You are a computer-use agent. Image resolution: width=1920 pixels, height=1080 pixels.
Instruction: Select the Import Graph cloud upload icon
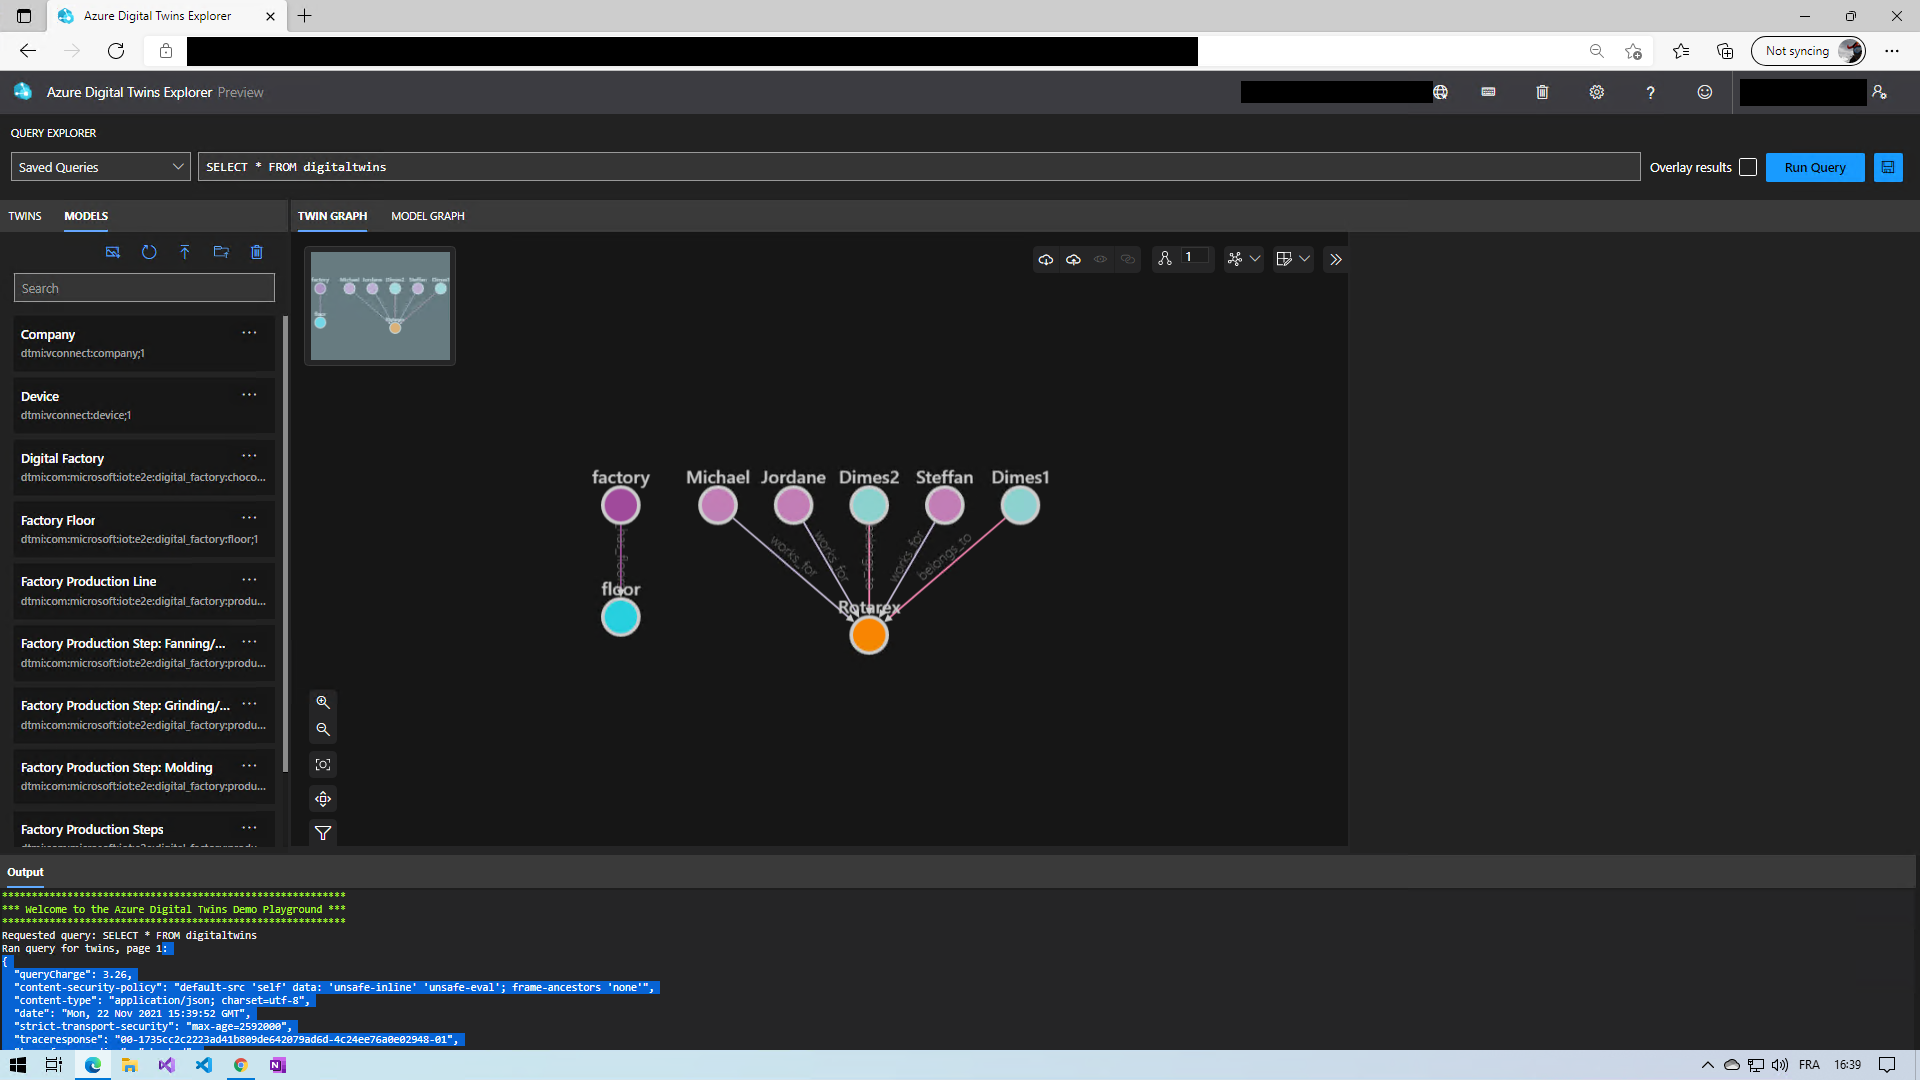(x=1073, y=259)
